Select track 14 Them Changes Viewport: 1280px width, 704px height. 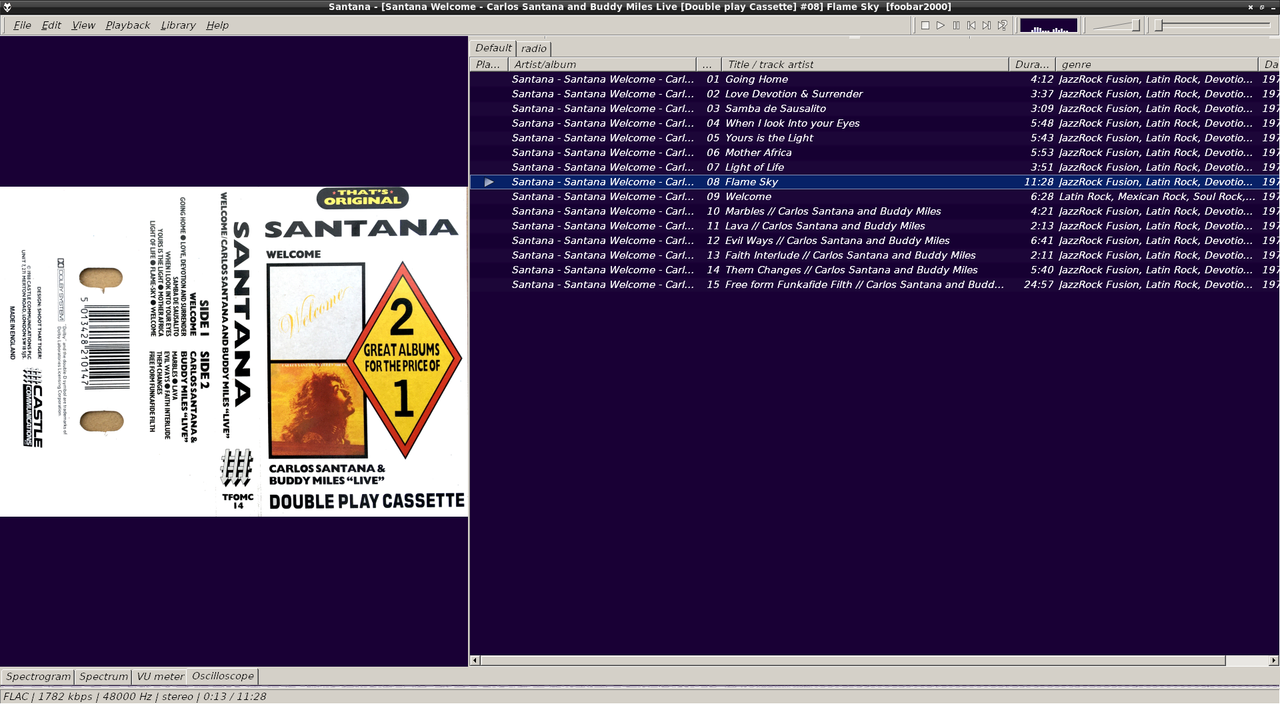[874, 270]
